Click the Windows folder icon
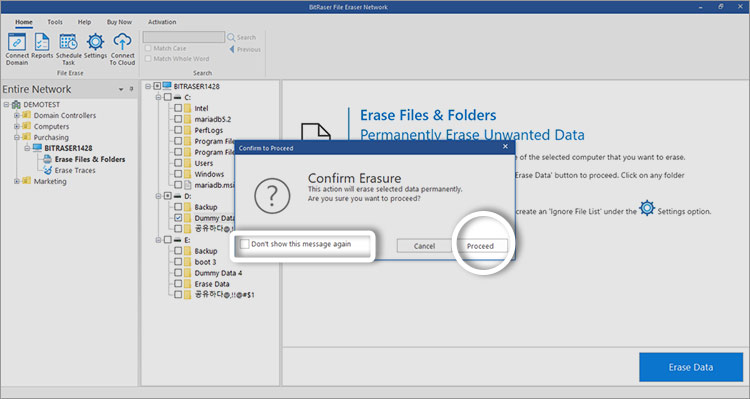 coord(188,174)
